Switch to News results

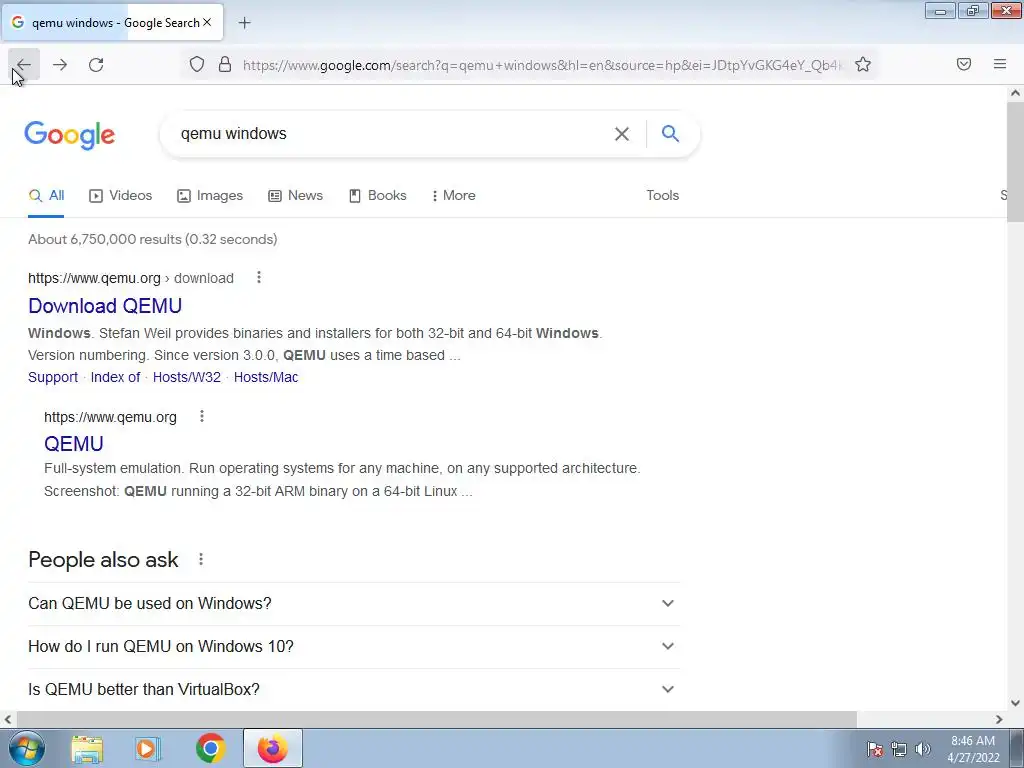pos(296,195)
